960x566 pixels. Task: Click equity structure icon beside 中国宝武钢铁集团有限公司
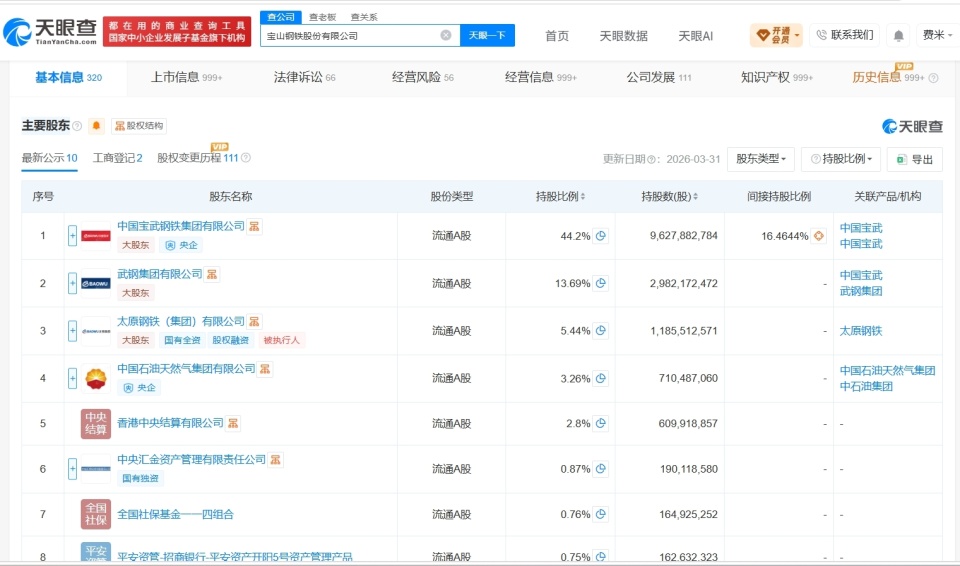[x=254, y=226]
